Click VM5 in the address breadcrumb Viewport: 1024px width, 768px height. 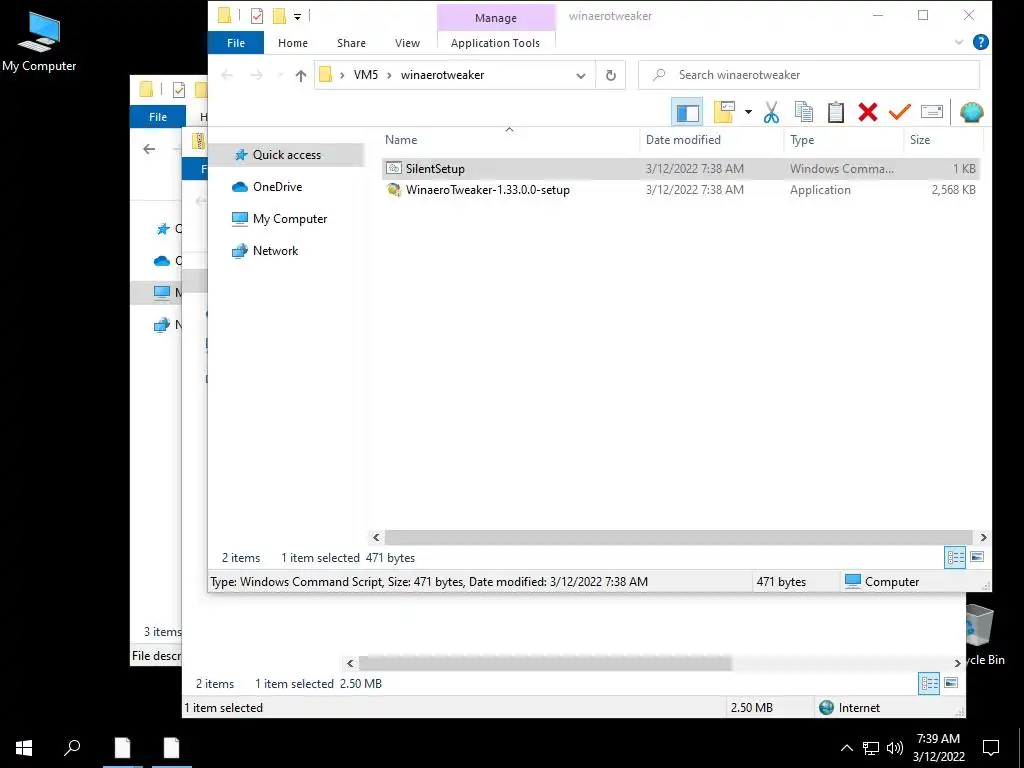pos(366,75)
